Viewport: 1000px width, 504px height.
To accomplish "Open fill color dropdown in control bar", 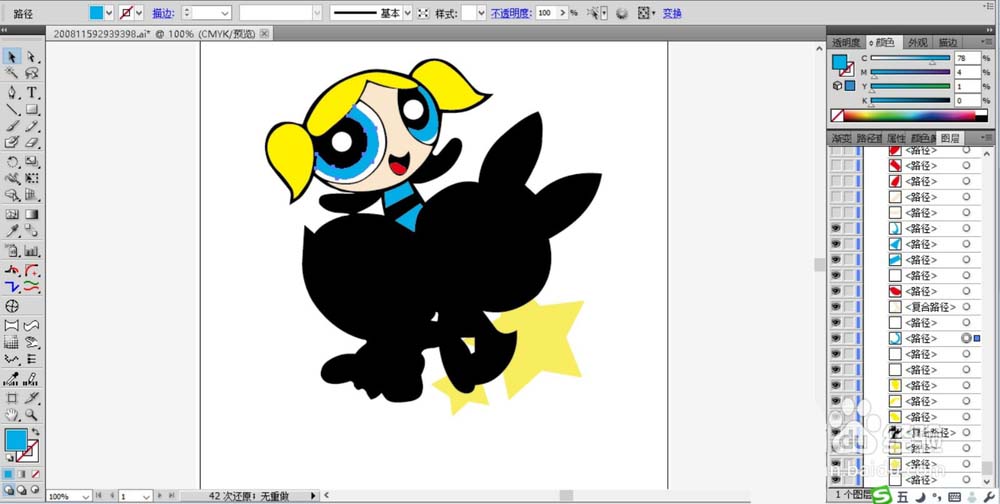I will tap(108, 13).
